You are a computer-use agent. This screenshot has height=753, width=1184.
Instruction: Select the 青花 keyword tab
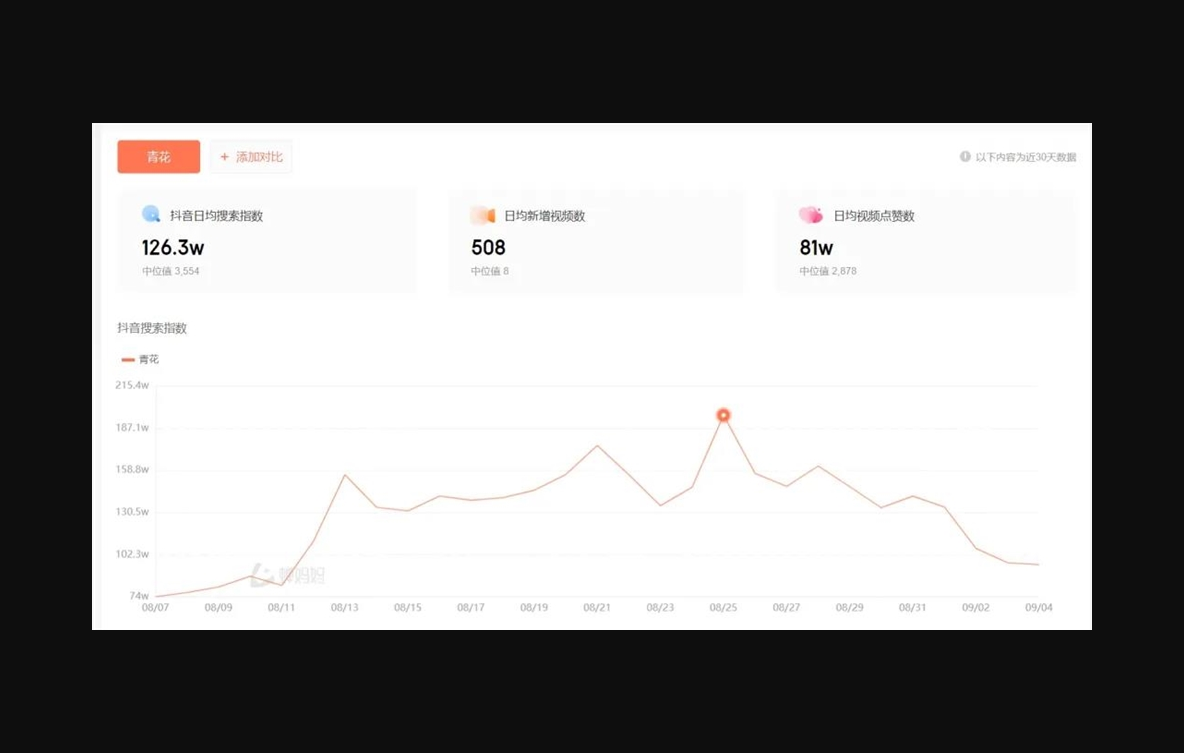(x=159, y=157)
